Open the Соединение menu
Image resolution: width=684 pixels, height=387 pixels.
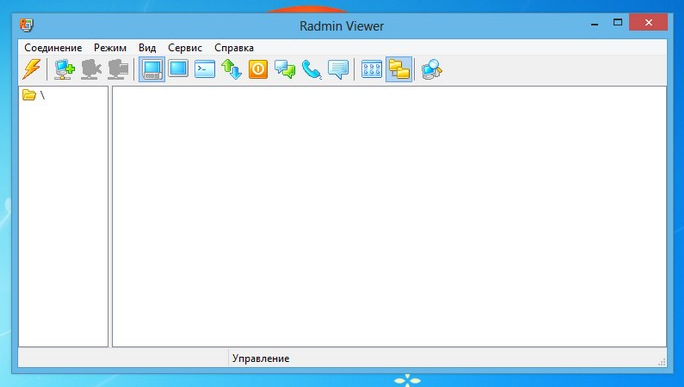53,48
